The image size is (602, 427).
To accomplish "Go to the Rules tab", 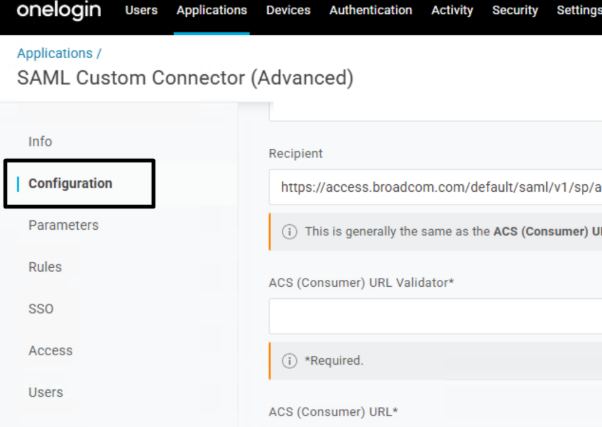I will coord(45,267).
